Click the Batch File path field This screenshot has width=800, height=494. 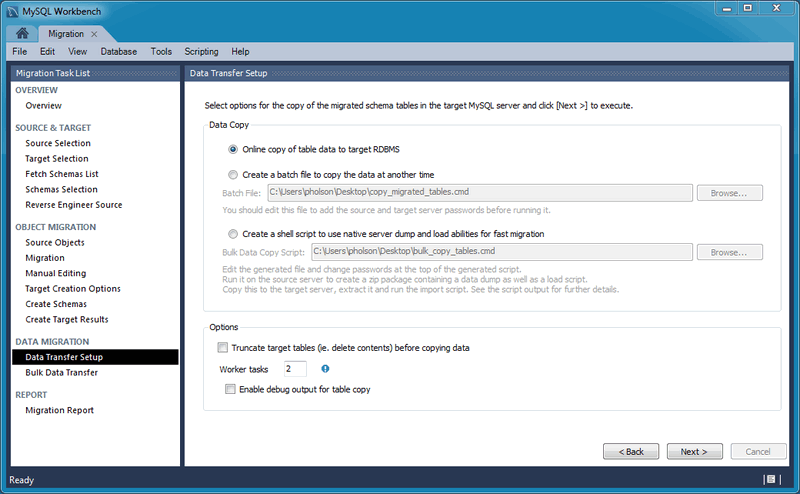coord(480,192)
